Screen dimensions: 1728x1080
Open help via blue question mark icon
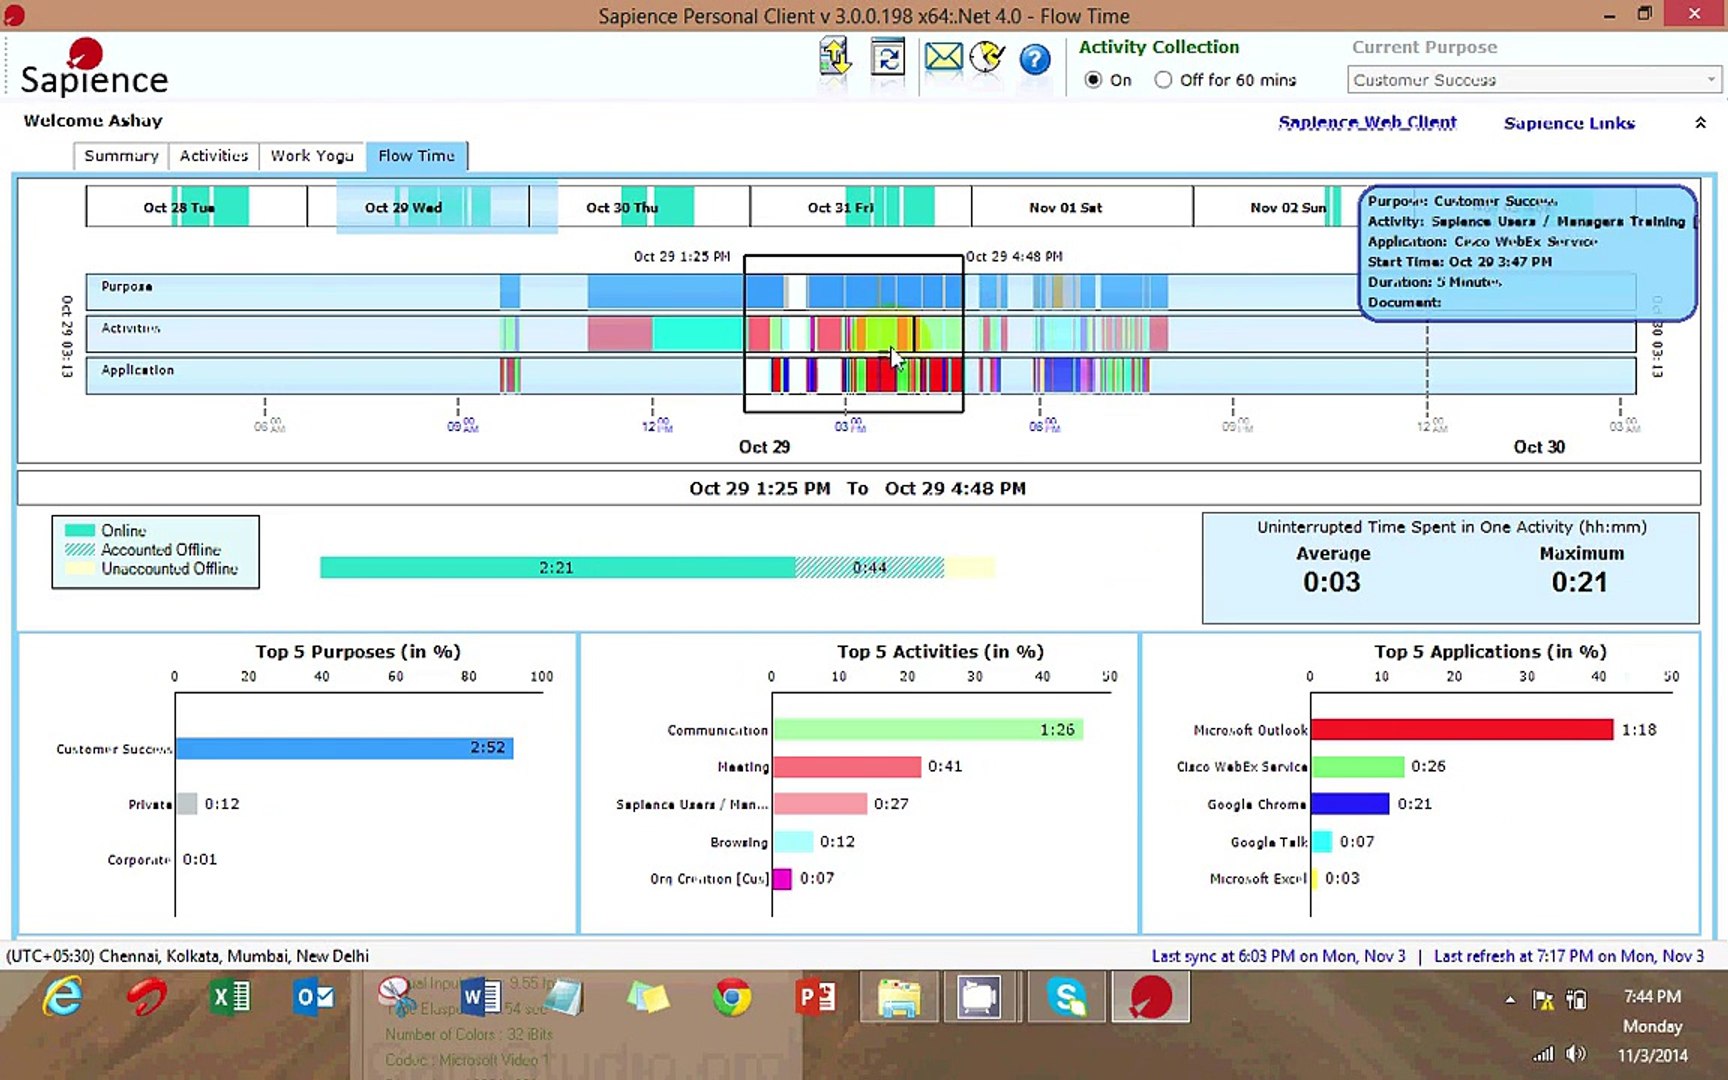pyautogui.click(x=1034, y=60)
